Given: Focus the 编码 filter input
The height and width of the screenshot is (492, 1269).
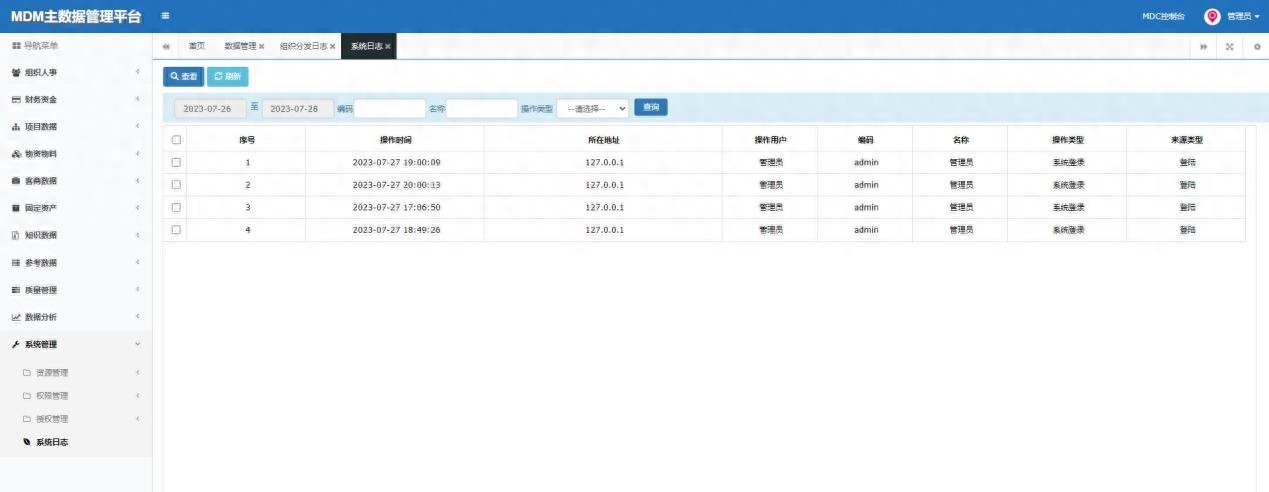Looking at the screenshot, I should (390, 108).
